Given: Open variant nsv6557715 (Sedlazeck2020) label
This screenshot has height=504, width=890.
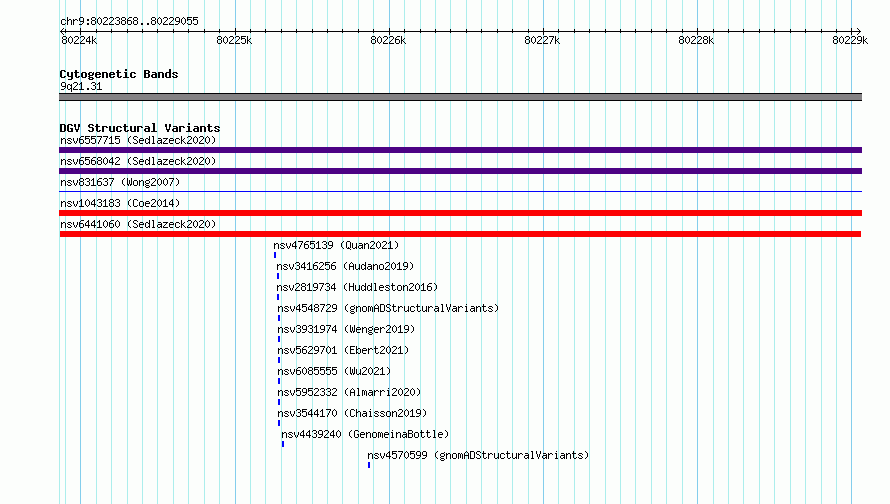Looking at the screenshot, I should 138,140.
